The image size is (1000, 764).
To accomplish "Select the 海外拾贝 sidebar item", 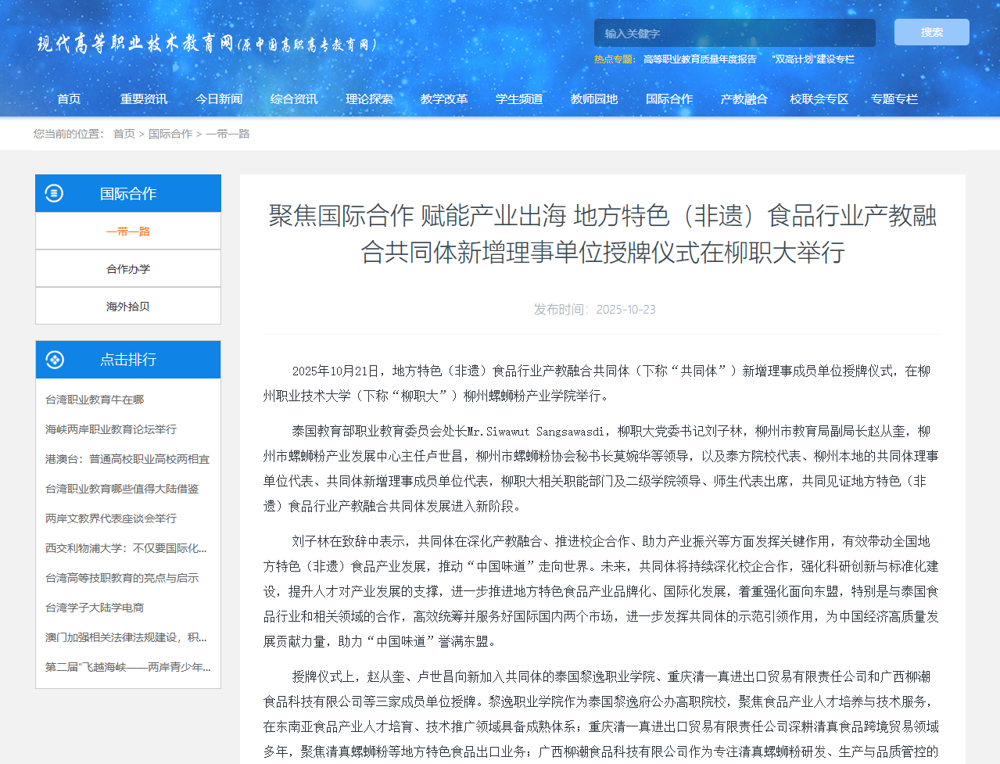I will [128, 306].
